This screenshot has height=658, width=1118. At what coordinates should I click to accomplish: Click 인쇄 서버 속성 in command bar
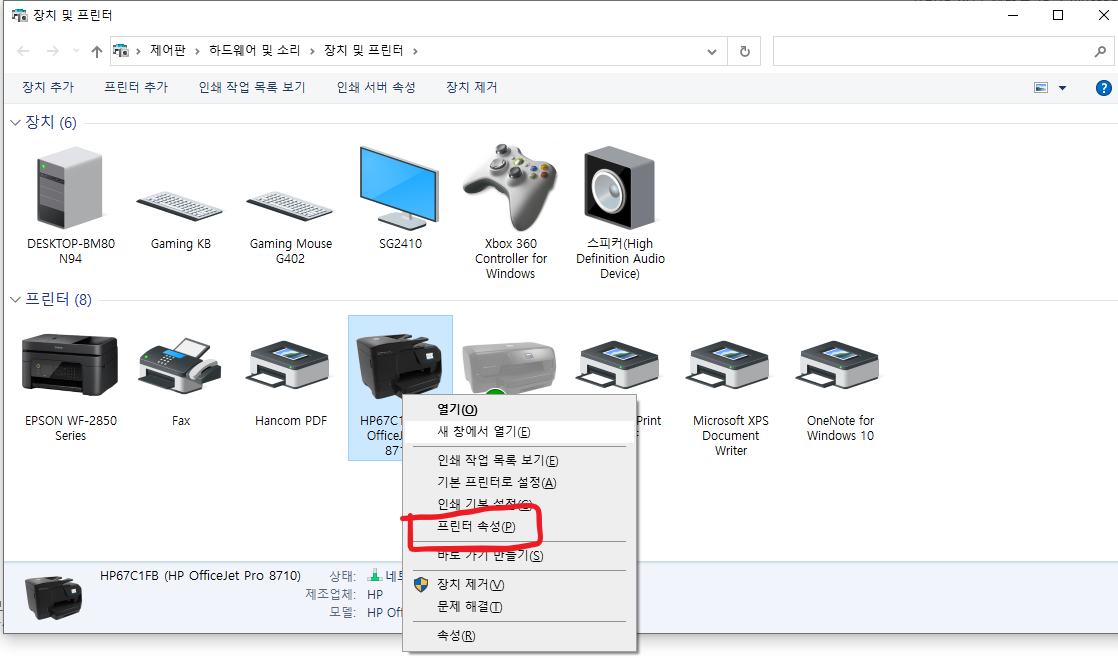(376, 87)
